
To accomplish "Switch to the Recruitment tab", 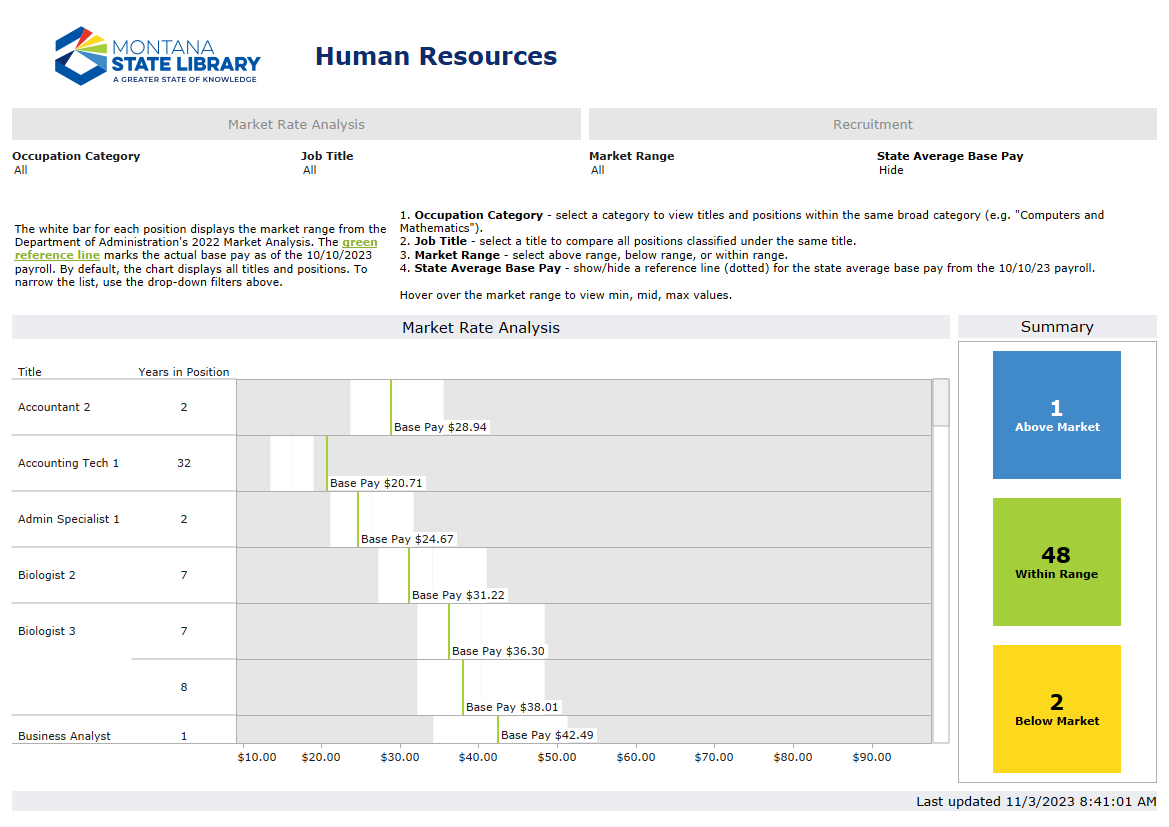I will (871, 123).
